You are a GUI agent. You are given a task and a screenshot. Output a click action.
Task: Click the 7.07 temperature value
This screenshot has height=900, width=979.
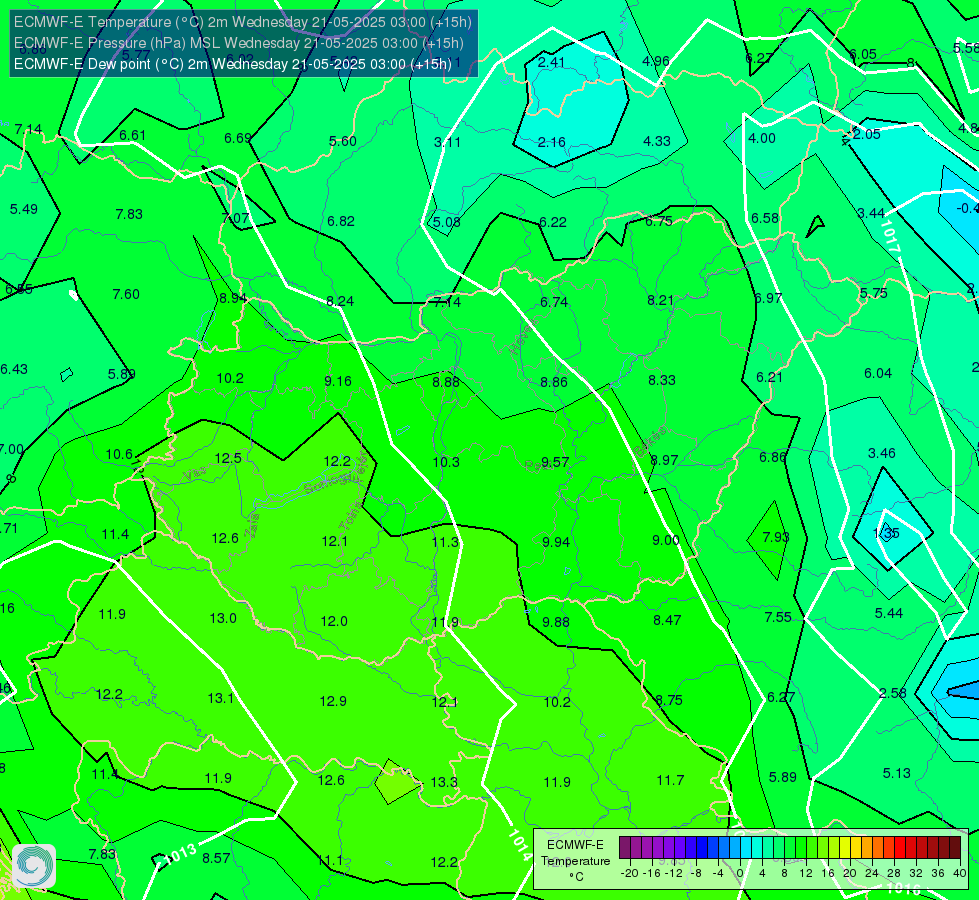tap(235, 219)
